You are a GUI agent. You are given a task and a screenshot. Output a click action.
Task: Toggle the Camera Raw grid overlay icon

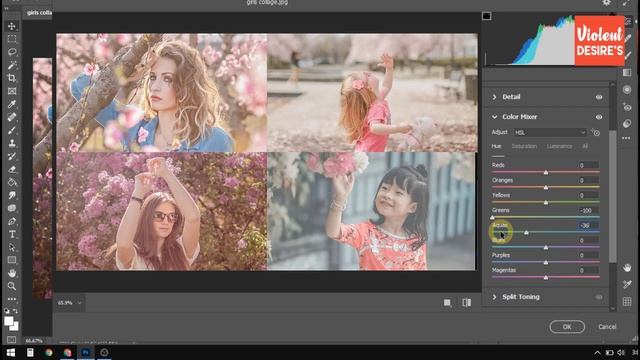pyautogui.click(x=627, y=302)
